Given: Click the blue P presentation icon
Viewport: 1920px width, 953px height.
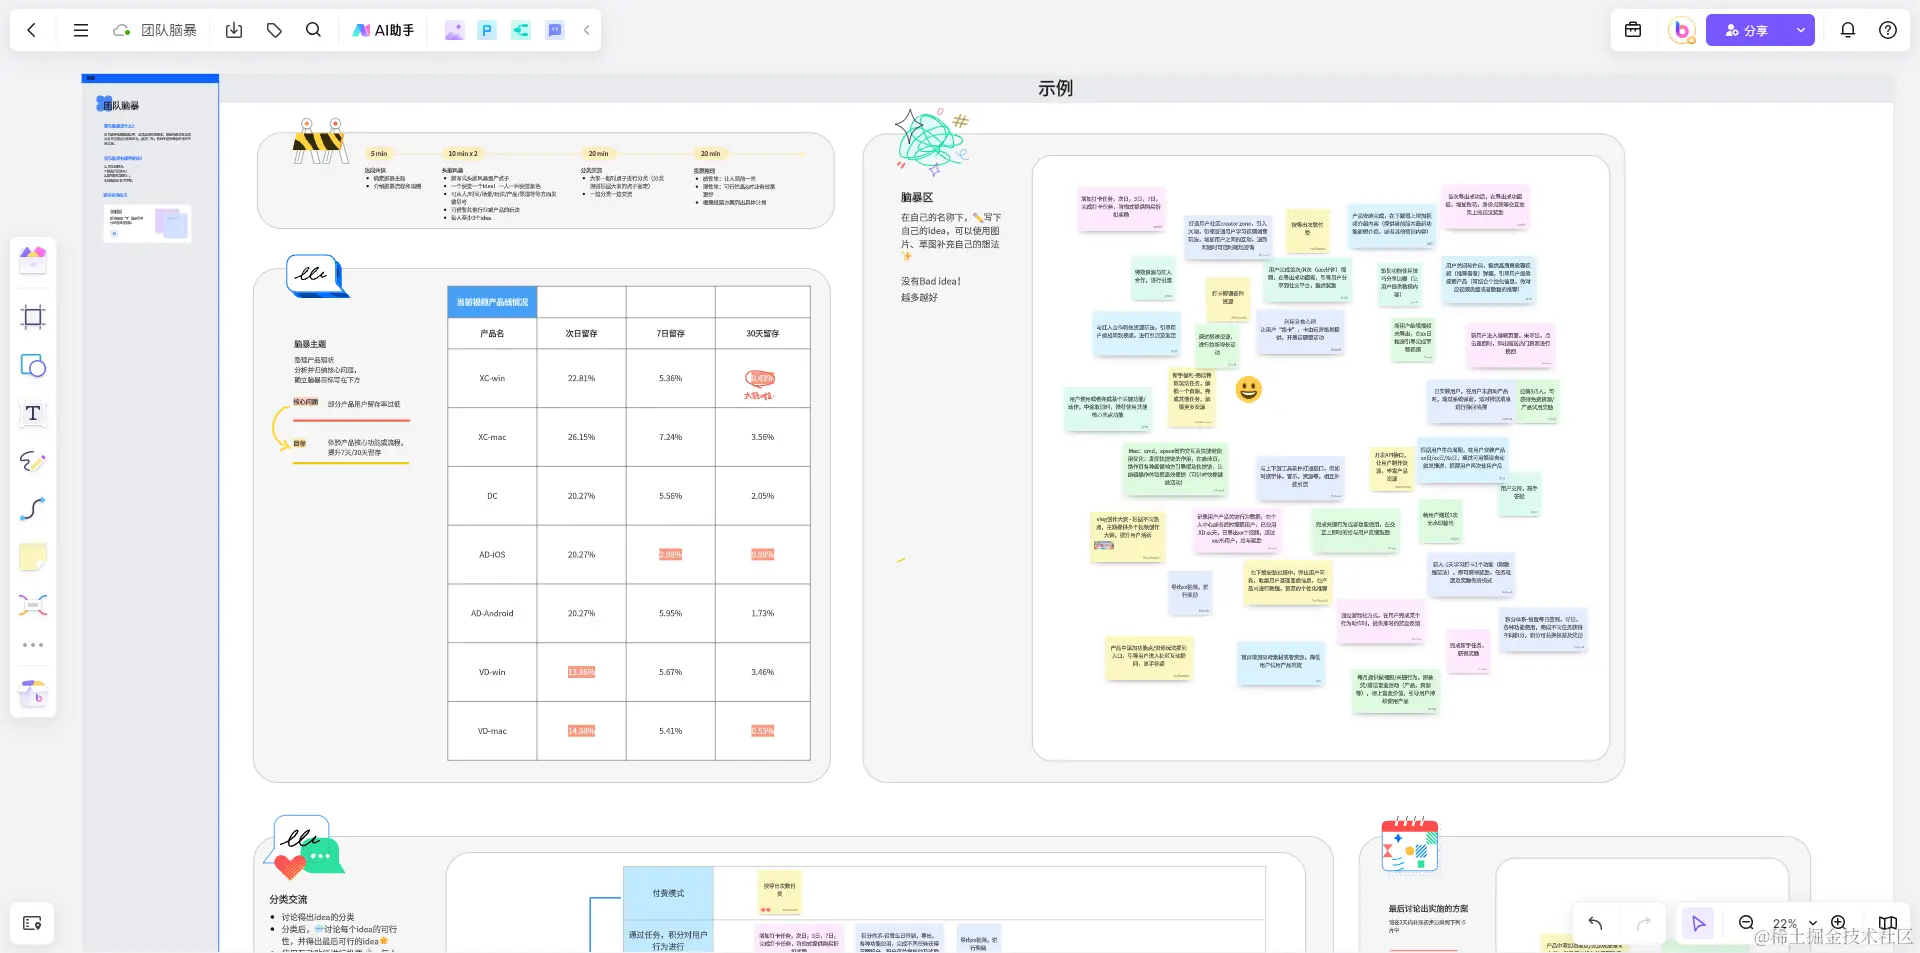Looking at the screenshot, I should (x=487, y=30).
